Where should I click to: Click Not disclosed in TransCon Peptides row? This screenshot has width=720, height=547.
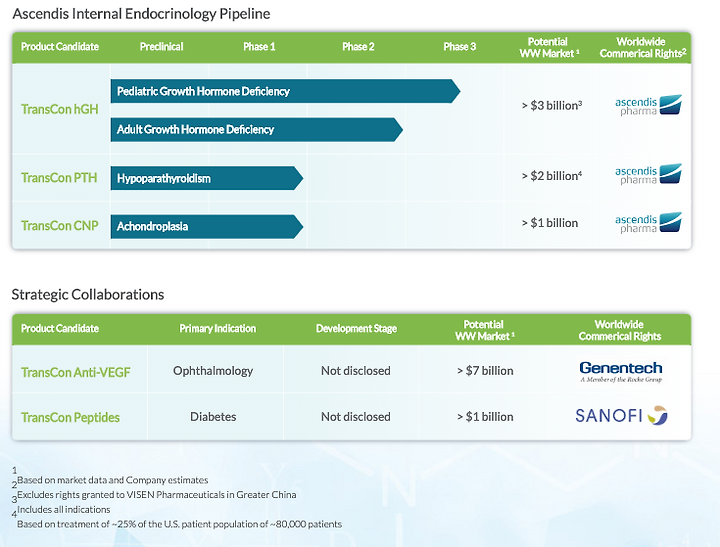356,417
